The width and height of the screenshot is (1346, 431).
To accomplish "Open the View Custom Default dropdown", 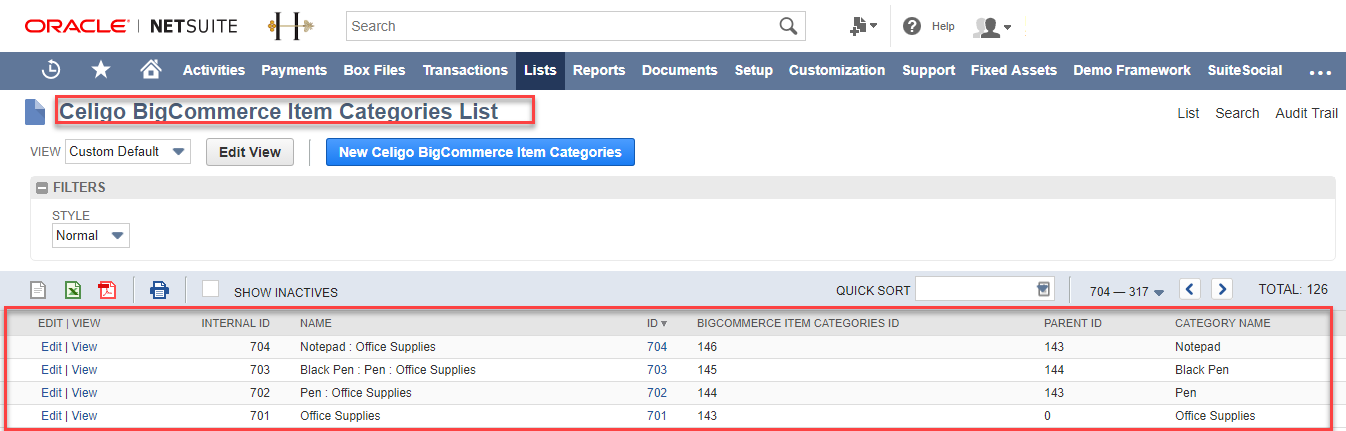I will 128,151.
